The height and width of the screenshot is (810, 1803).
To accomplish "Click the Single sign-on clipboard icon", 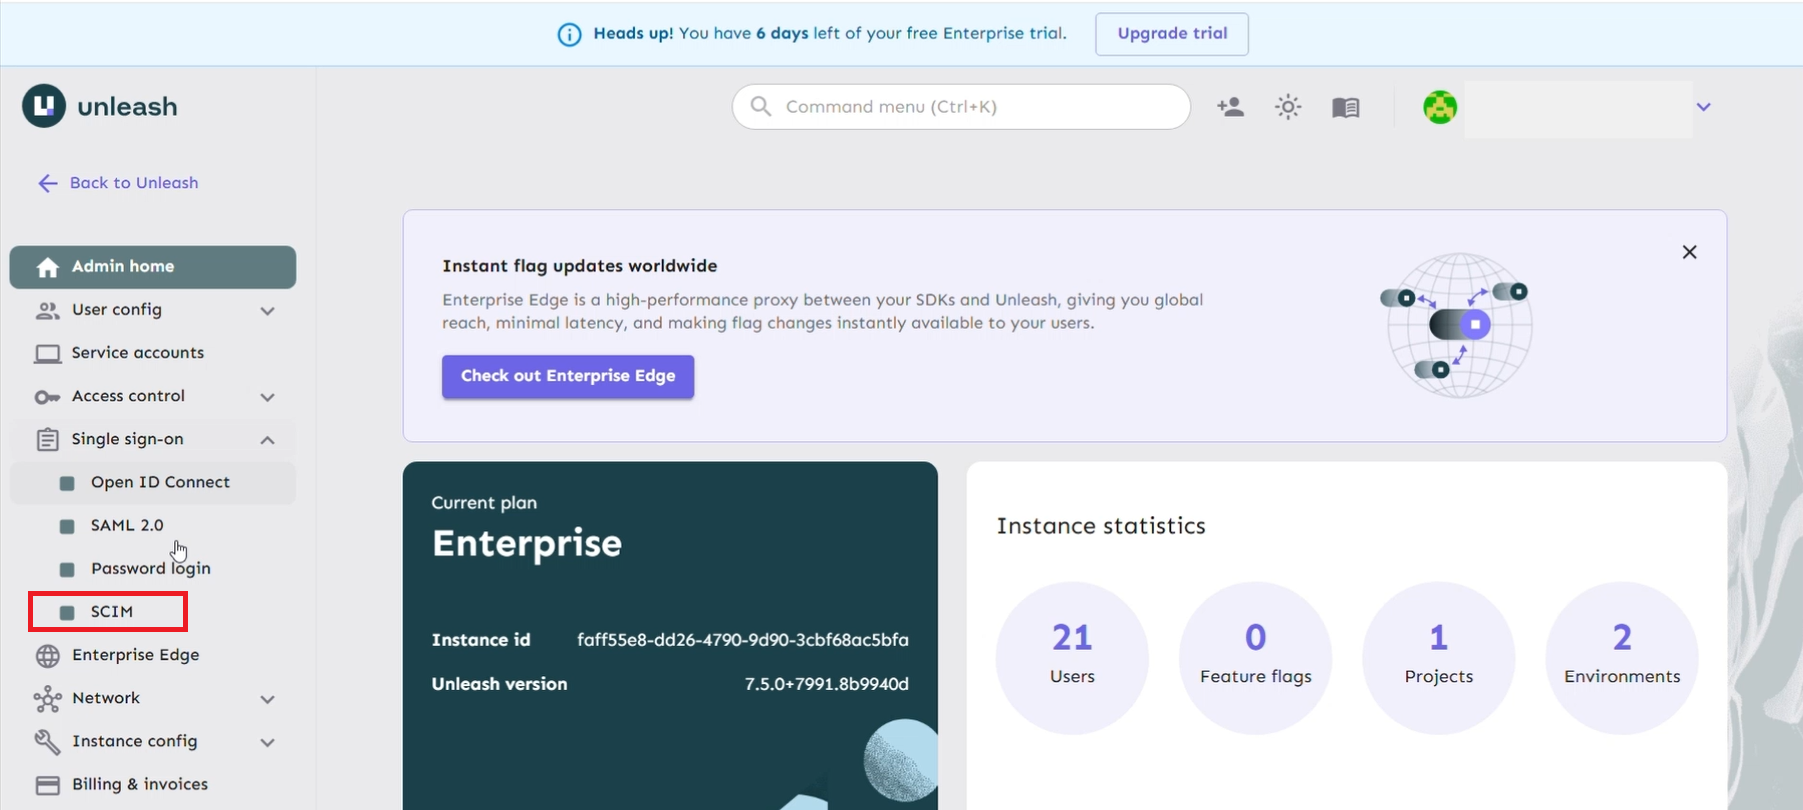I will coord(47,440).
